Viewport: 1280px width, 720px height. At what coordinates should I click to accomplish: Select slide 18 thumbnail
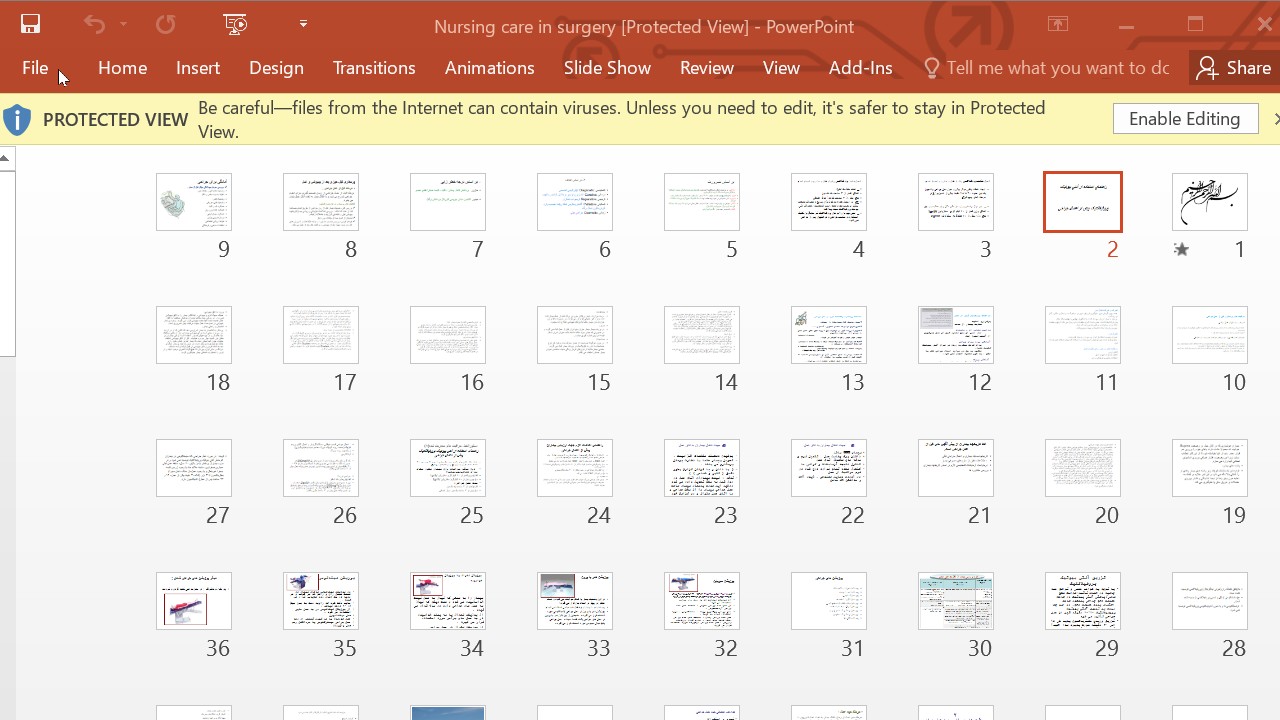click(x=194, y=335)
